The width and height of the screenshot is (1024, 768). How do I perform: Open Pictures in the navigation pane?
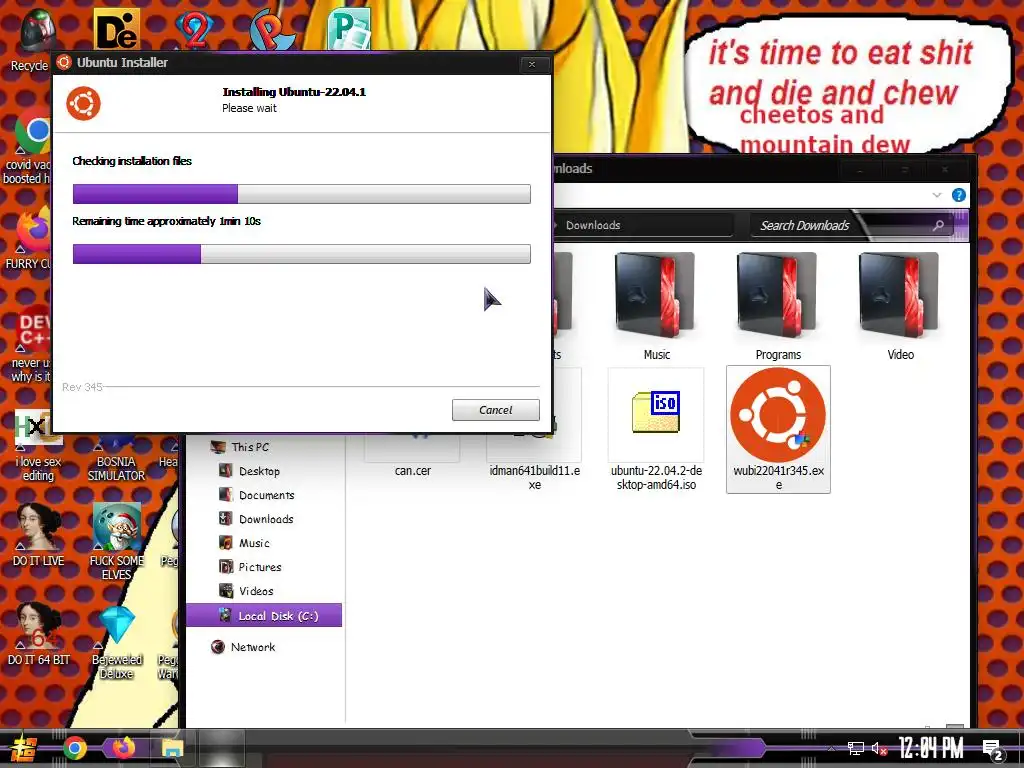pyautogui.click(x=259, y=567)
